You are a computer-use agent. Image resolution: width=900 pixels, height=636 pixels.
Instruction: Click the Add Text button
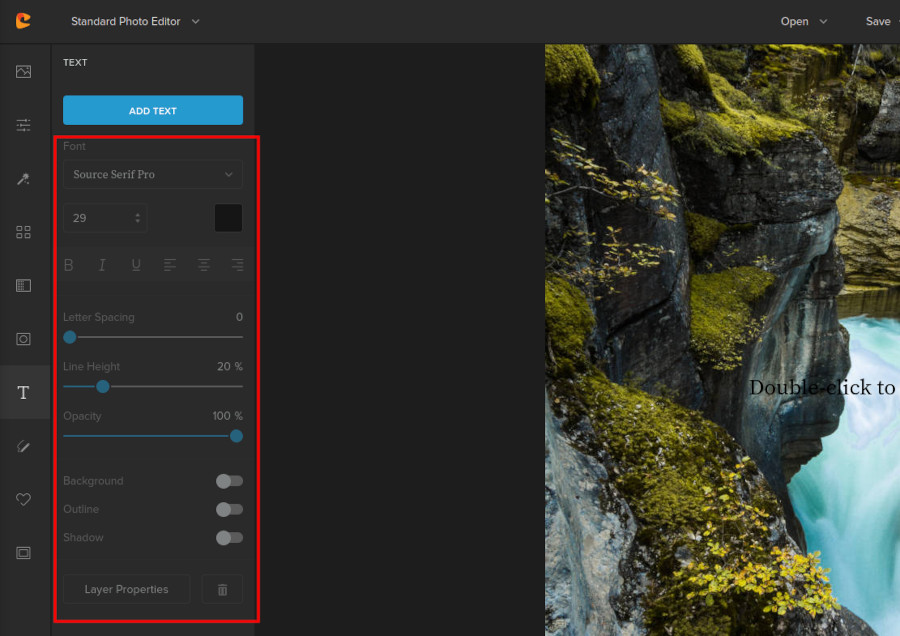152,110
